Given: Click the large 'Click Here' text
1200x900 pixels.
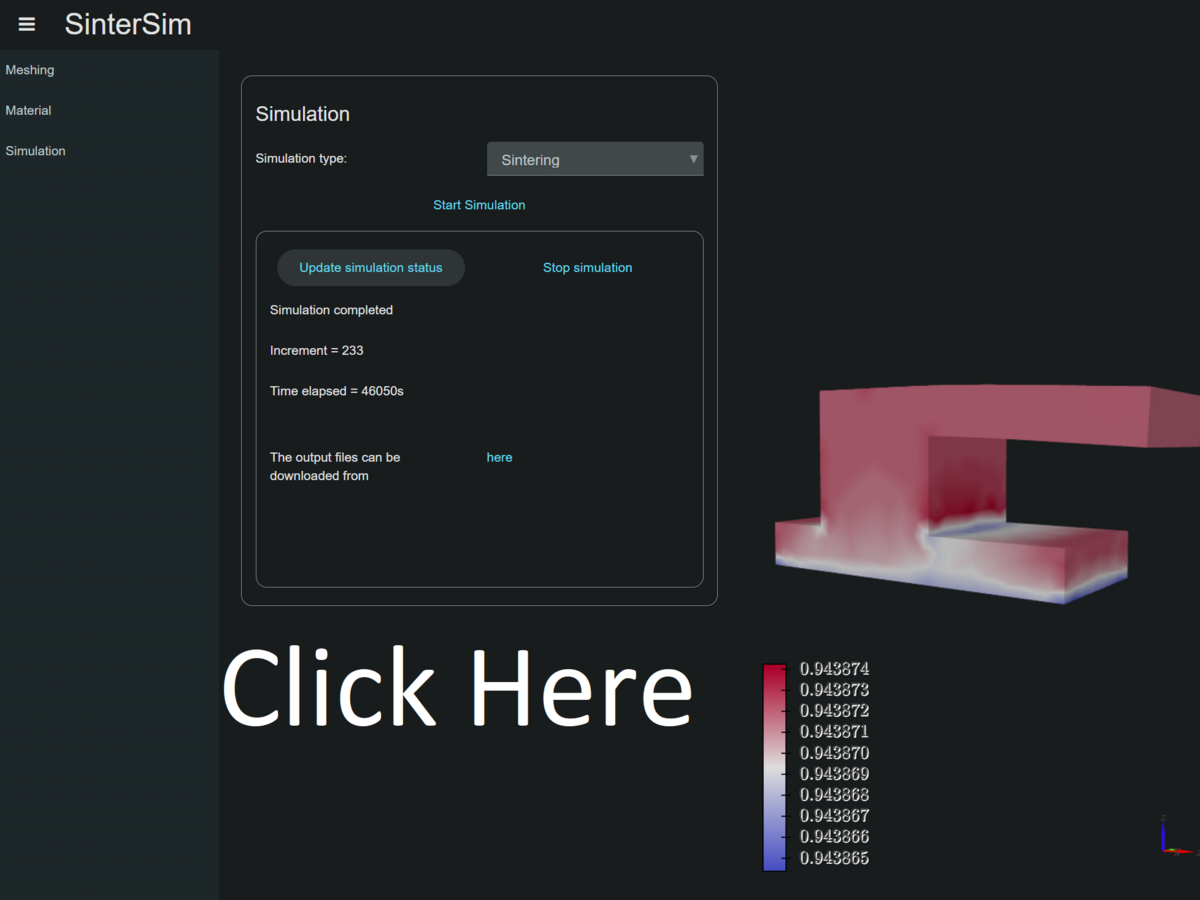Looking at the screenshot, I should (457, 688).
